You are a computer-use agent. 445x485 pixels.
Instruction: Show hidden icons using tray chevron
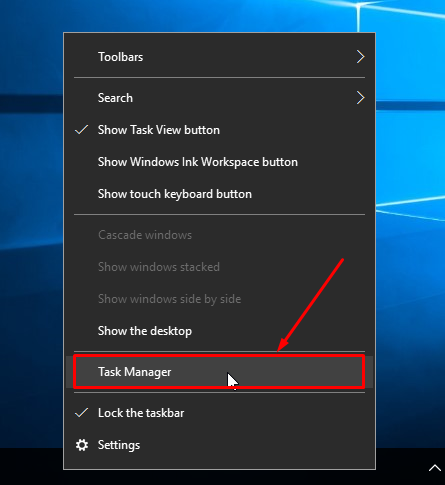434,468
